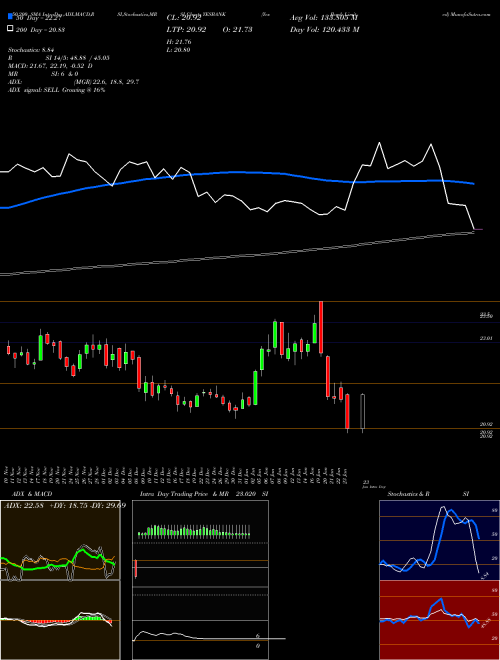
Task: Click the white 200 Day legend swatch
Action: [11, 29]
